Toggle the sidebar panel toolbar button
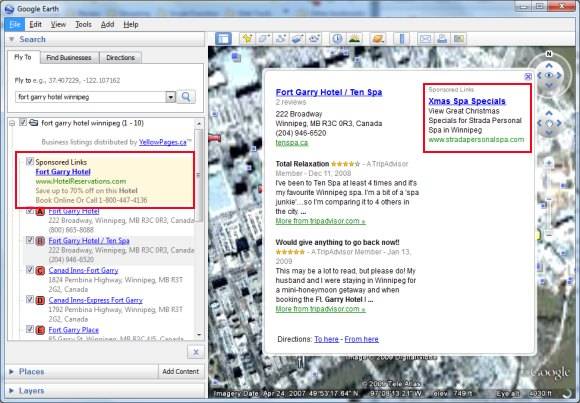This screenshot has height=403, width=580. [223, 38]
